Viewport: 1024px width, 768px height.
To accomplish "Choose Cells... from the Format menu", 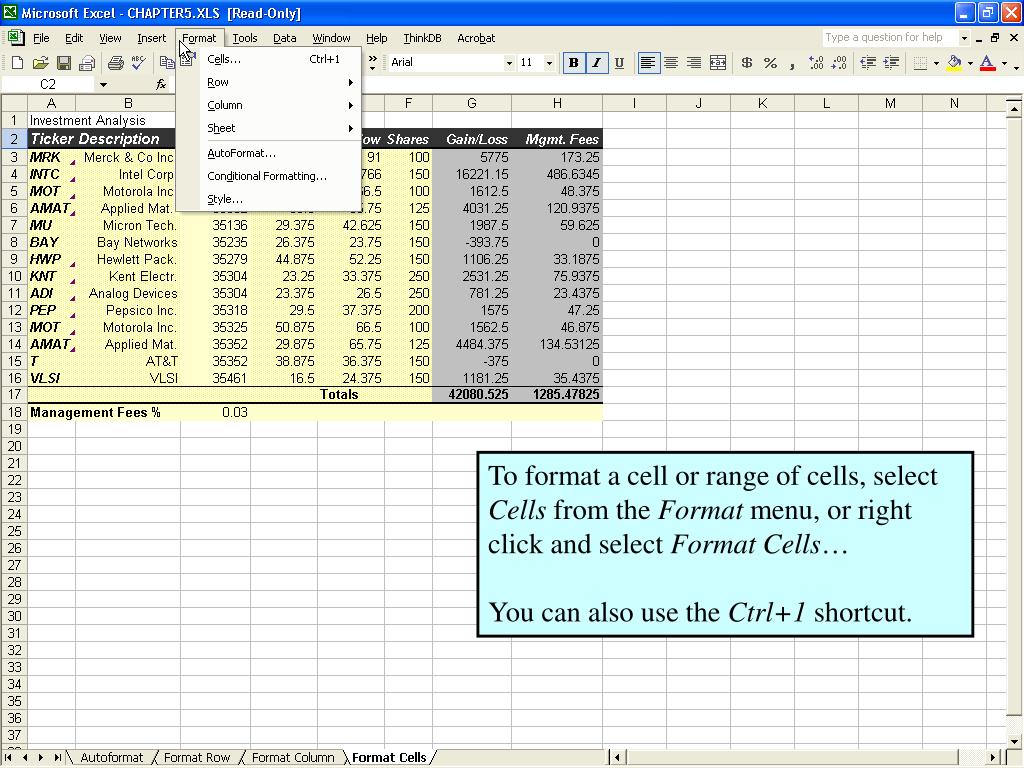I will point(280,59).
